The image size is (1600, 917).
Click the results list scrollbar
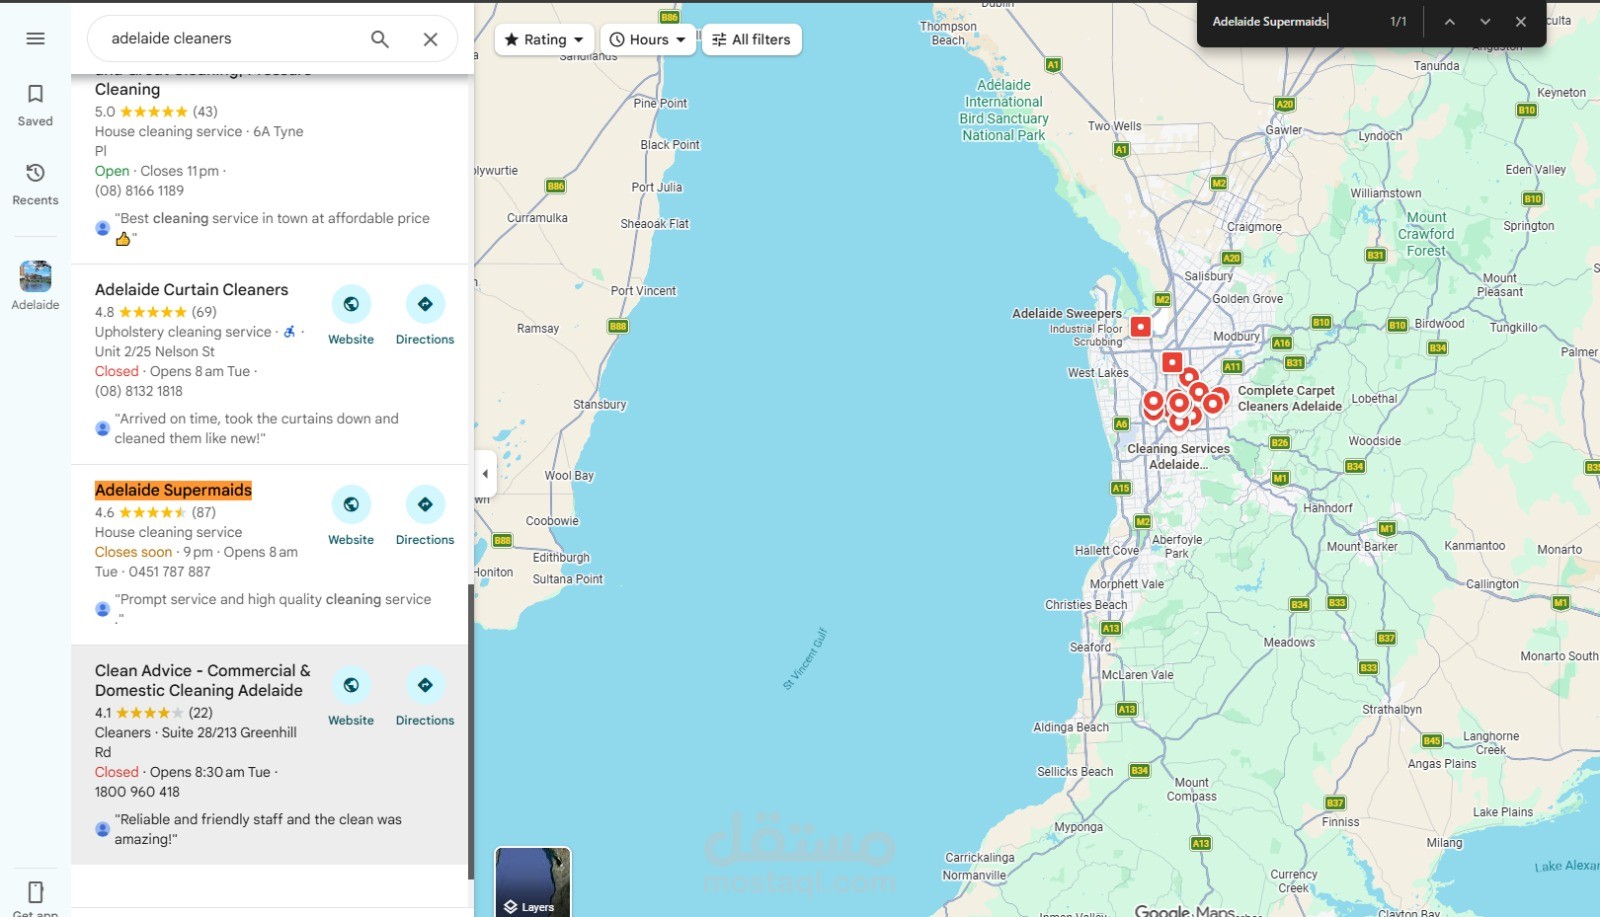tap(470, 730)
